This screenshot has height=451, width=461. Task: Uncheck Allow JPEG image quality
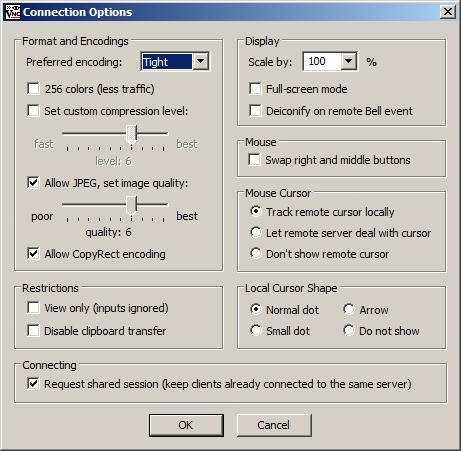[33, 183]
